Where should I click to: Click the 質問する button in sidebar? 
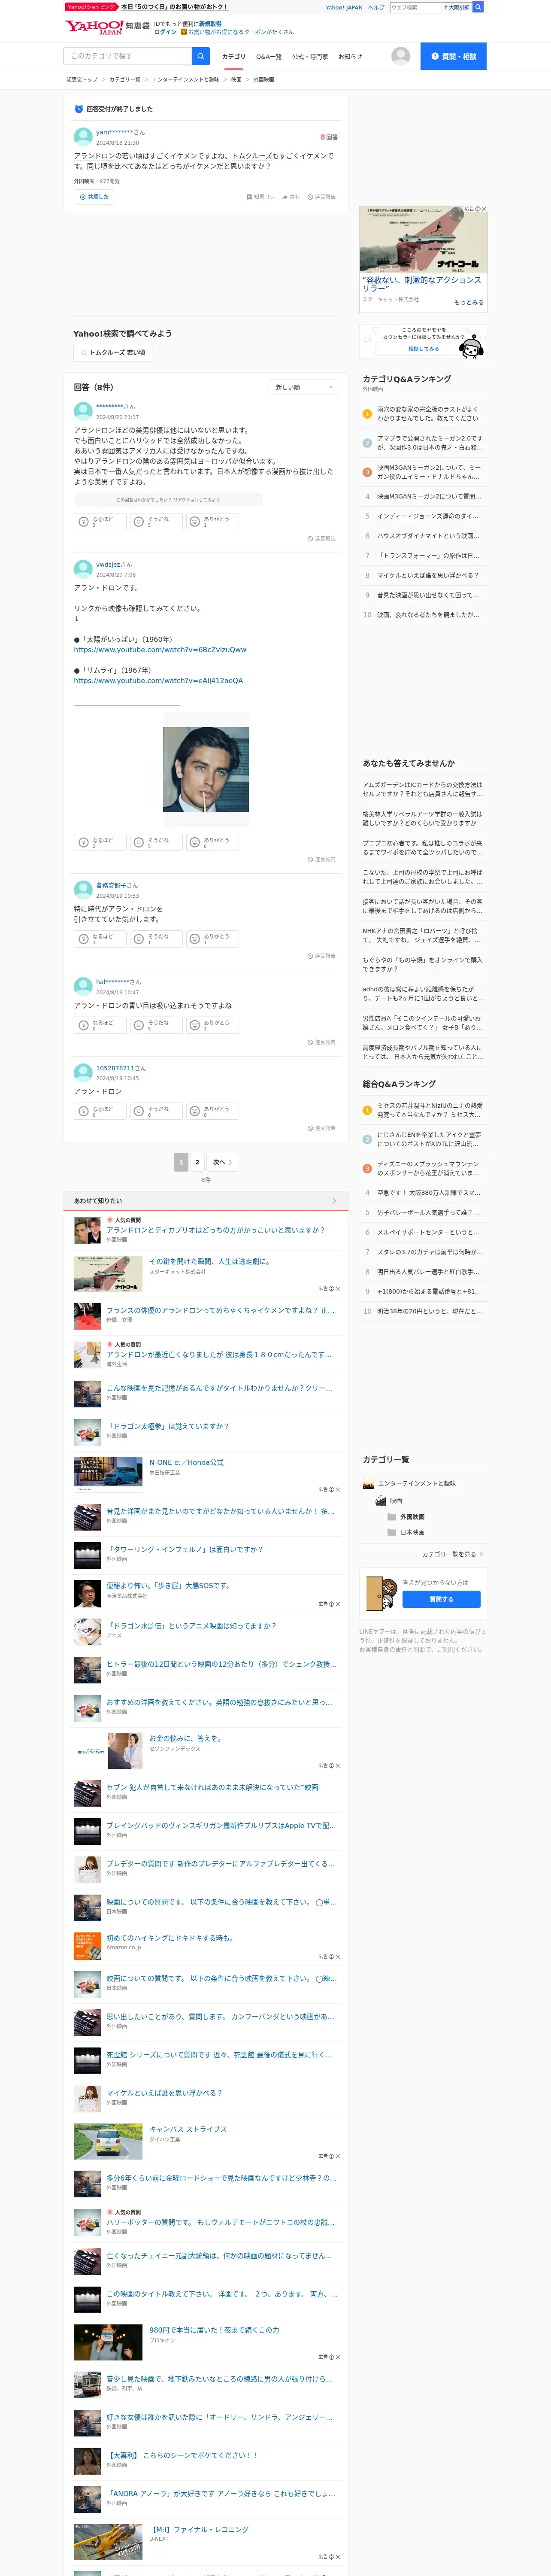[x=441, y=1599]
